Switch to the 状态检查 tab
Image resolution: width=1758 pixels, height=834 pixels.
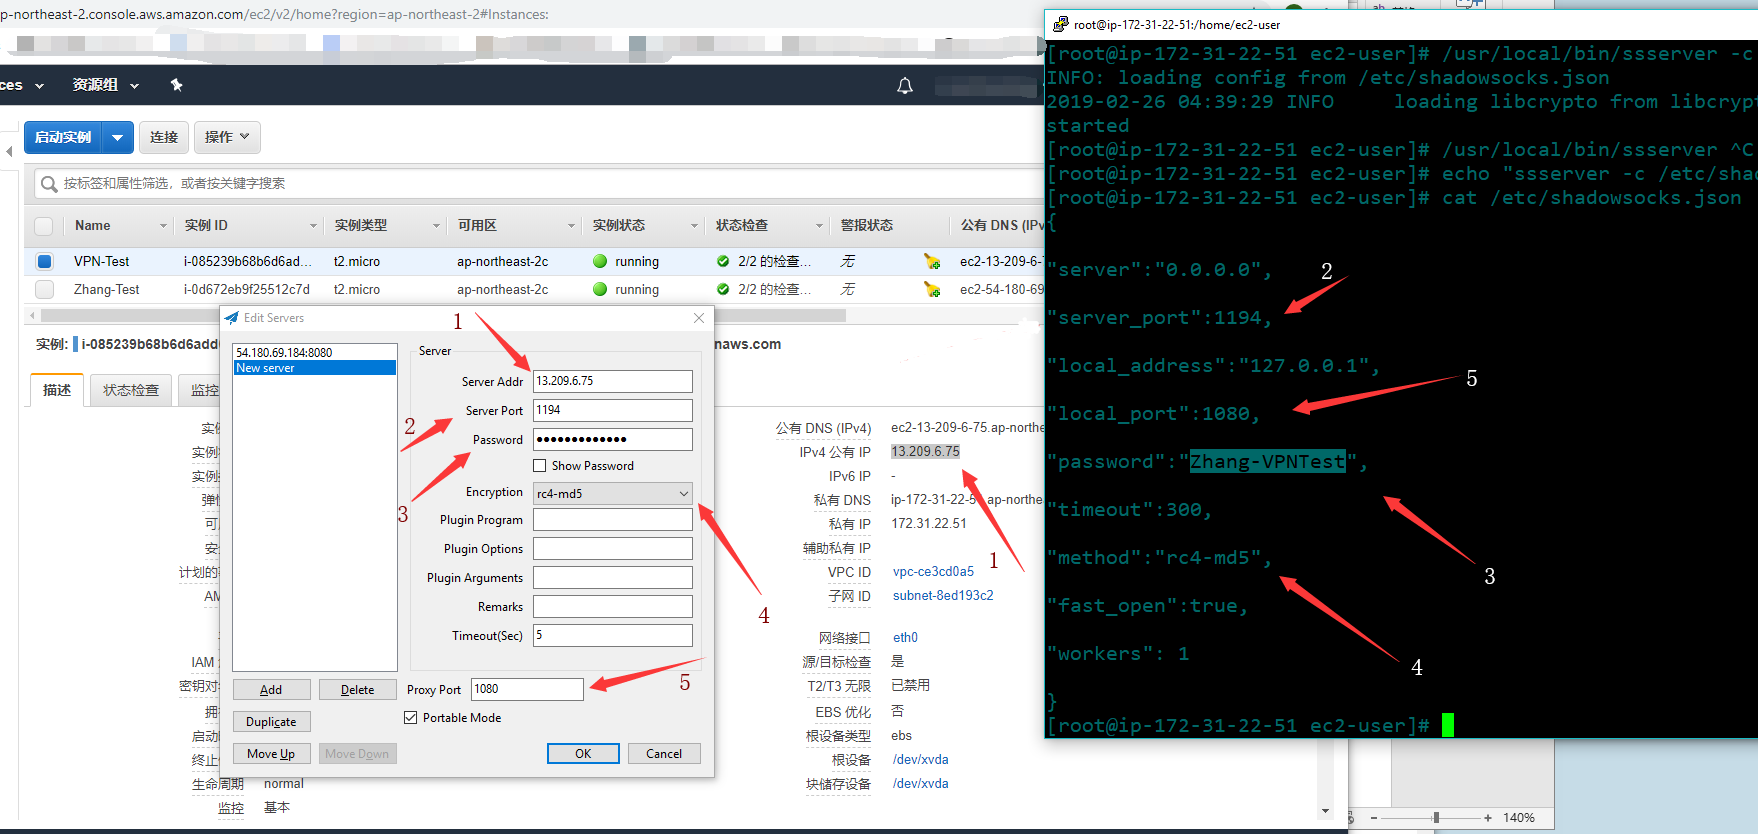pos(131,390)
